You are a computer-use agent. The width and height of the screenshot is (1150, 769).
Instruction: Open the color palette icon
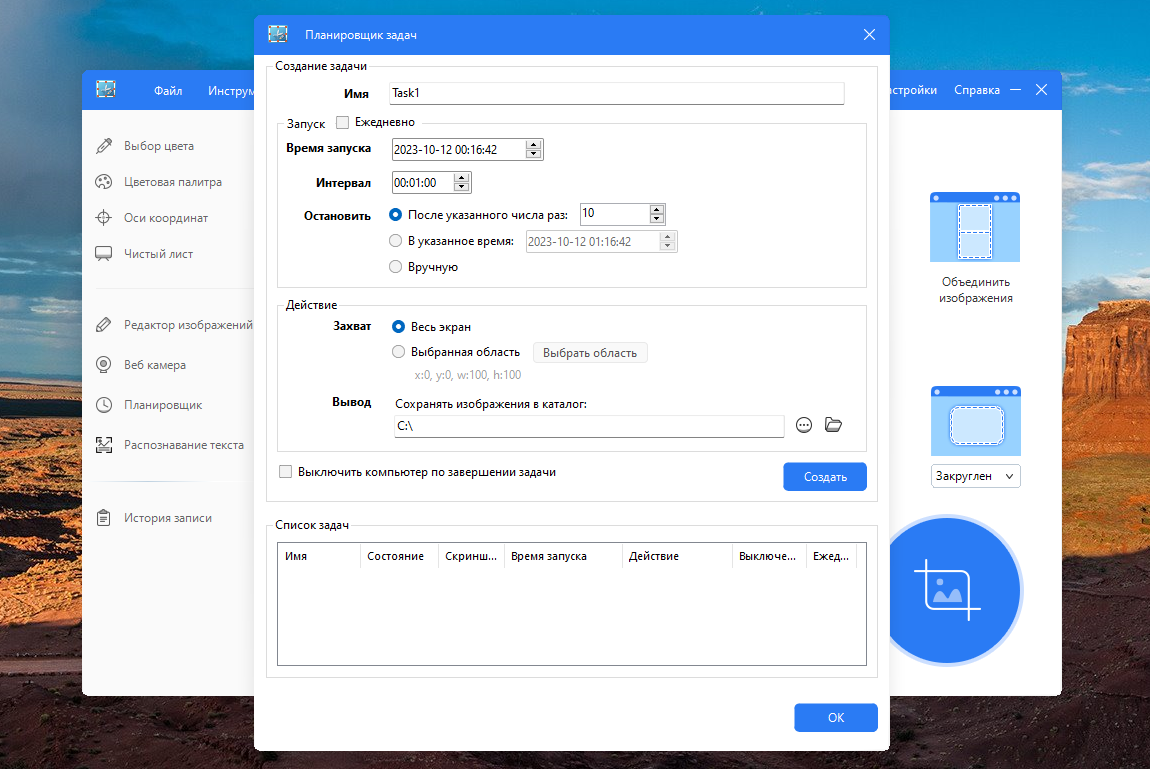coord(104,182)
